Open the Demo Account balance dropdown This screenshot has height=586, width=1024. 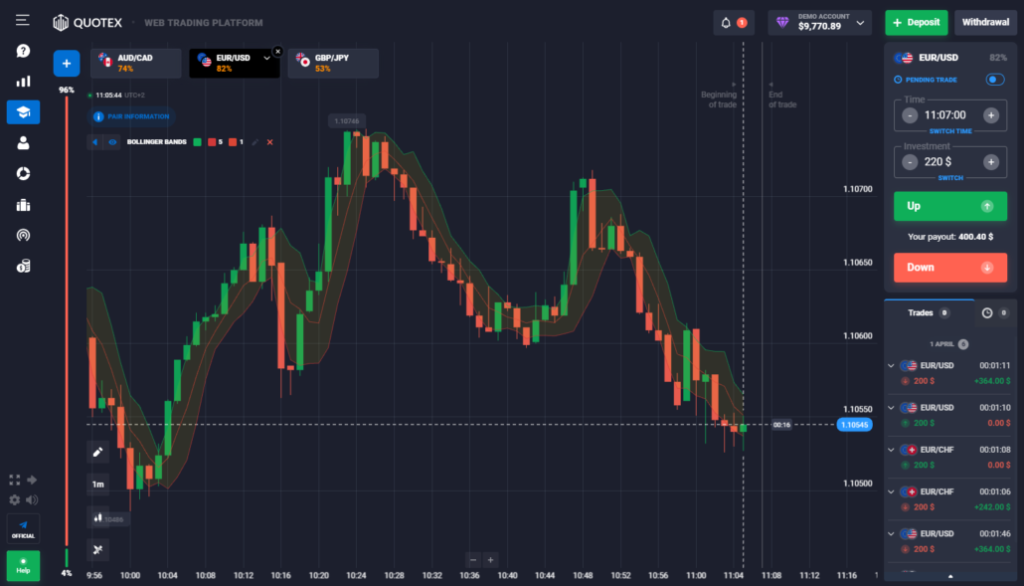(819, 22)
